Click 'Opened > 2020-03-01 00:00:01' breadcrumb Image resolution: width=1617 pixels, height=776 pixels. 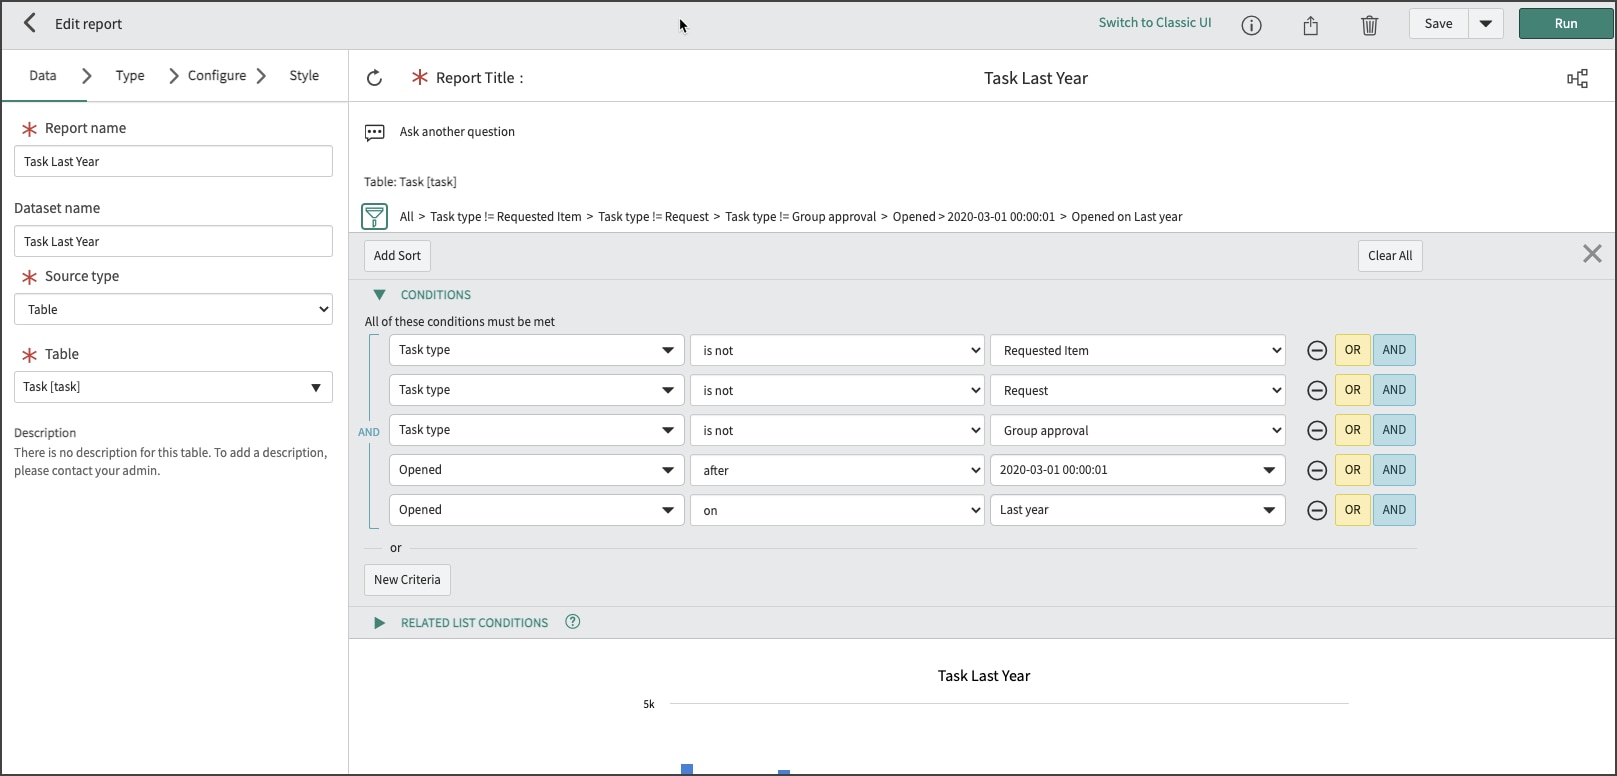point(974,217)
